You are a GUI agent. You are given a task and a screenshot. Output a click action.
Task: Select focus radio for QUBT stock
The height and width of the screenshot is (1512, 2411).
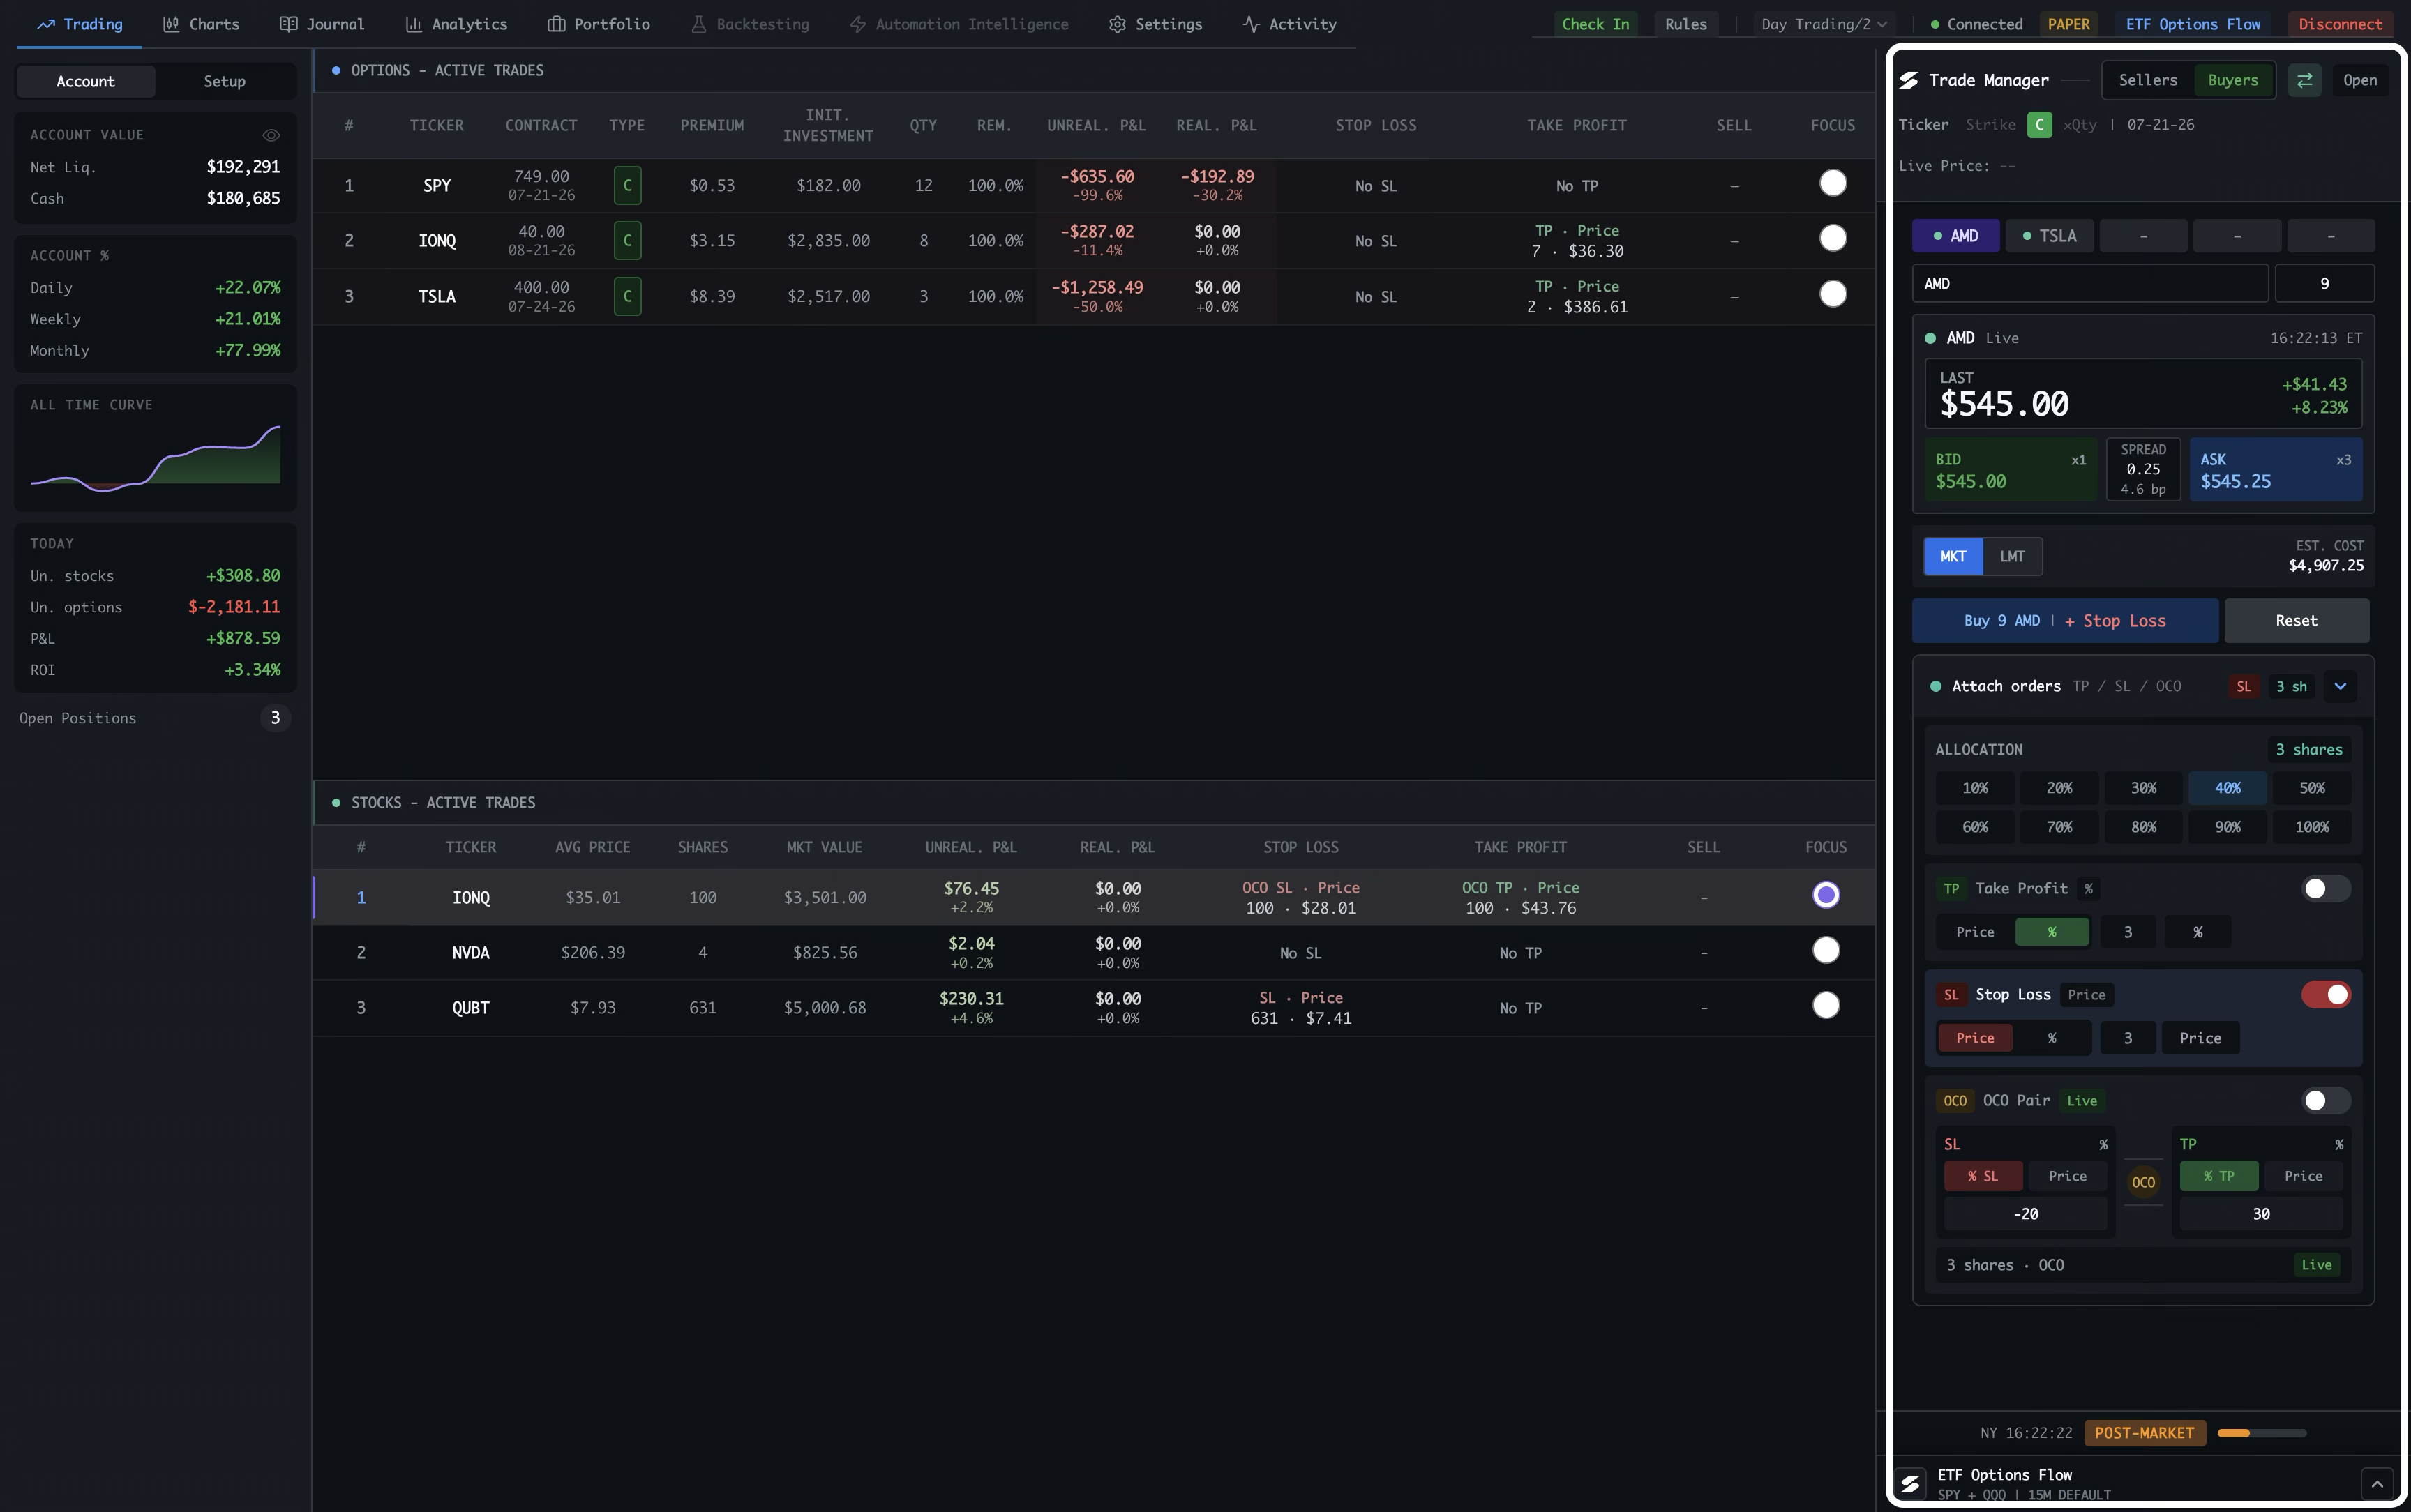tap(1826, 1005)
